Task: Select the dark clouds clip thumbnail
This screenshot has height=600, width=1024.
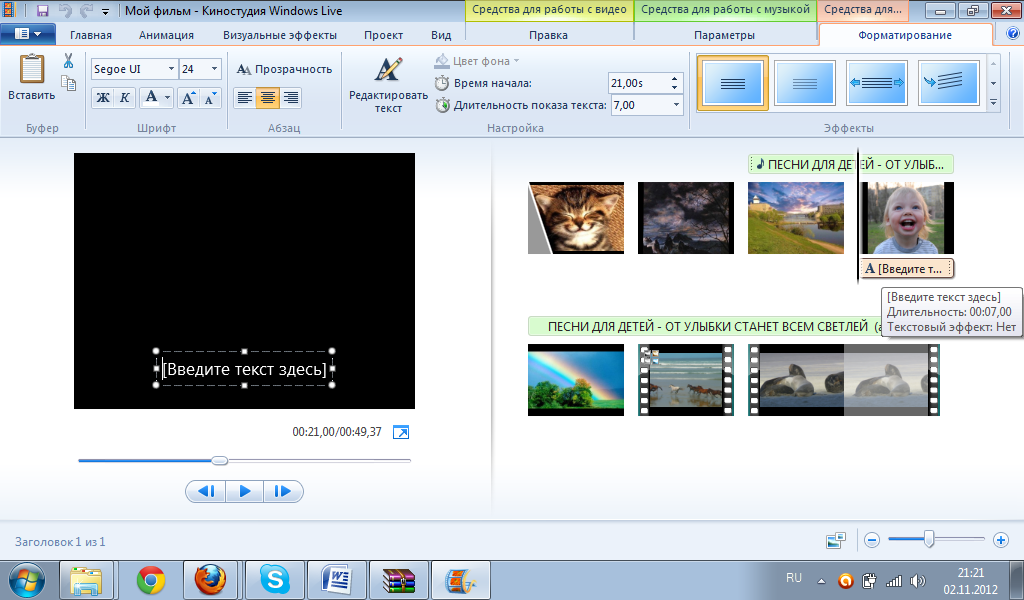Action: (686, 218)
